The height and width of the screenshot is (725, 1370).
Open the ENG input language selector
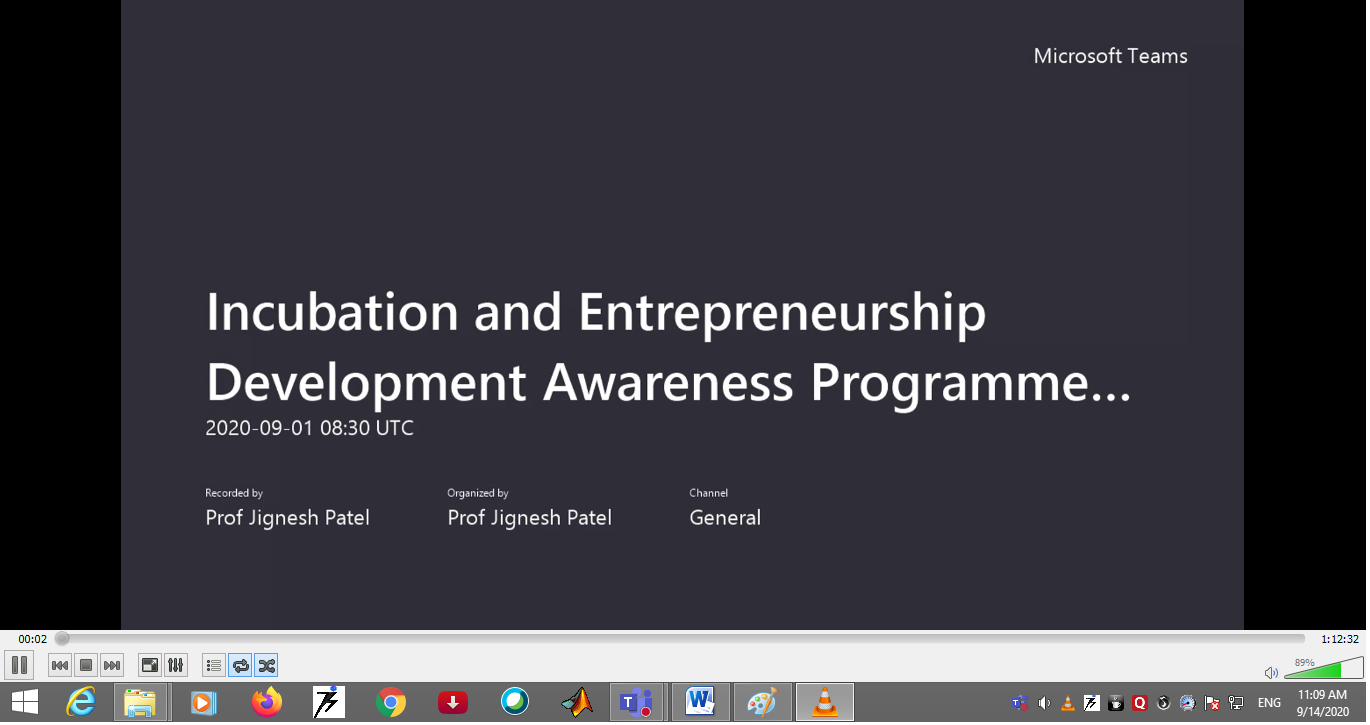pos(1269,703)
